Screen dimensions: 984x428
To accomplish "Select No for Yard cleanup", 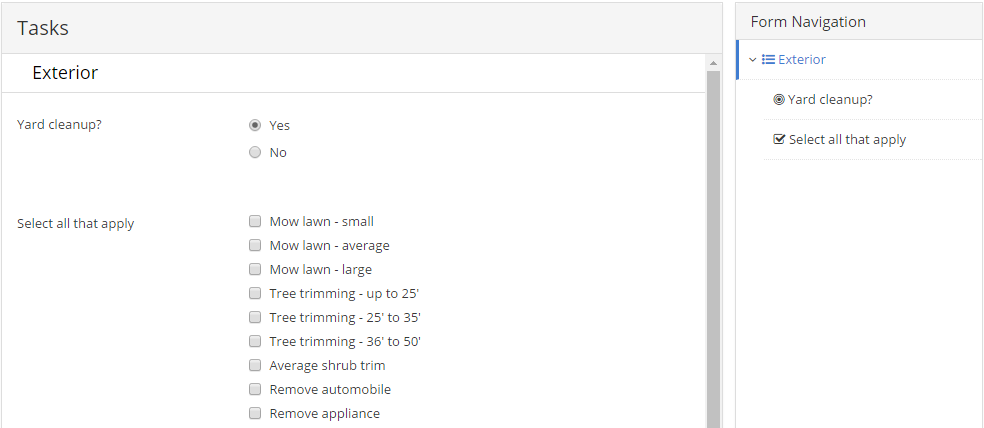I will click(x=255, y=152).
